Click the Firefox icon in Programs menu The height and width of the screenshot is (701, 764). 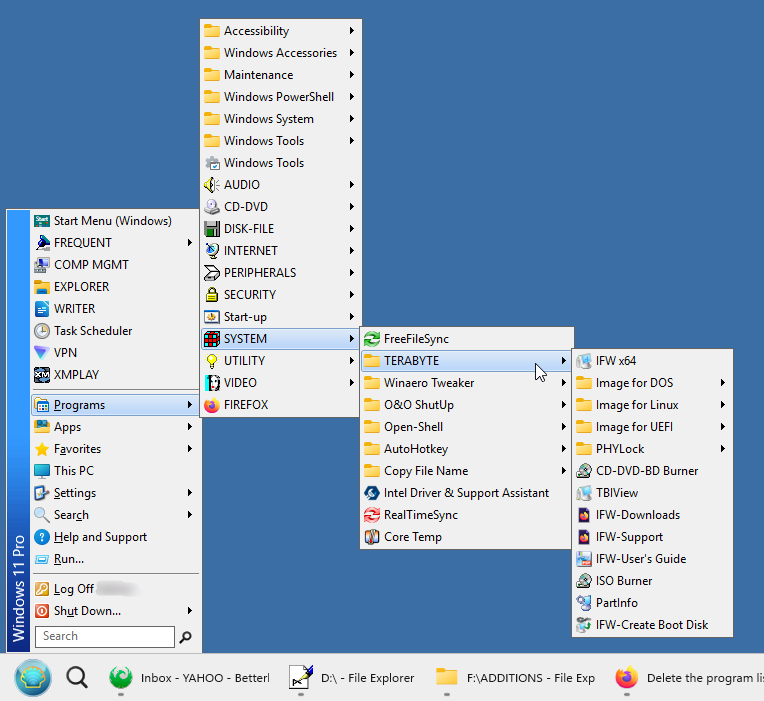[212, 405]
